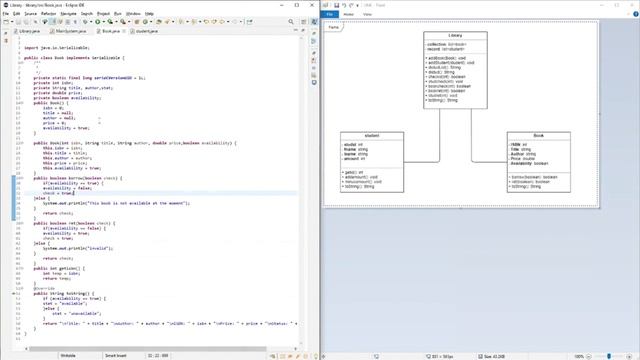The image size is (640, 360).
Task: Open the dropdown arrow beside New icon
Action: [12, 22]
